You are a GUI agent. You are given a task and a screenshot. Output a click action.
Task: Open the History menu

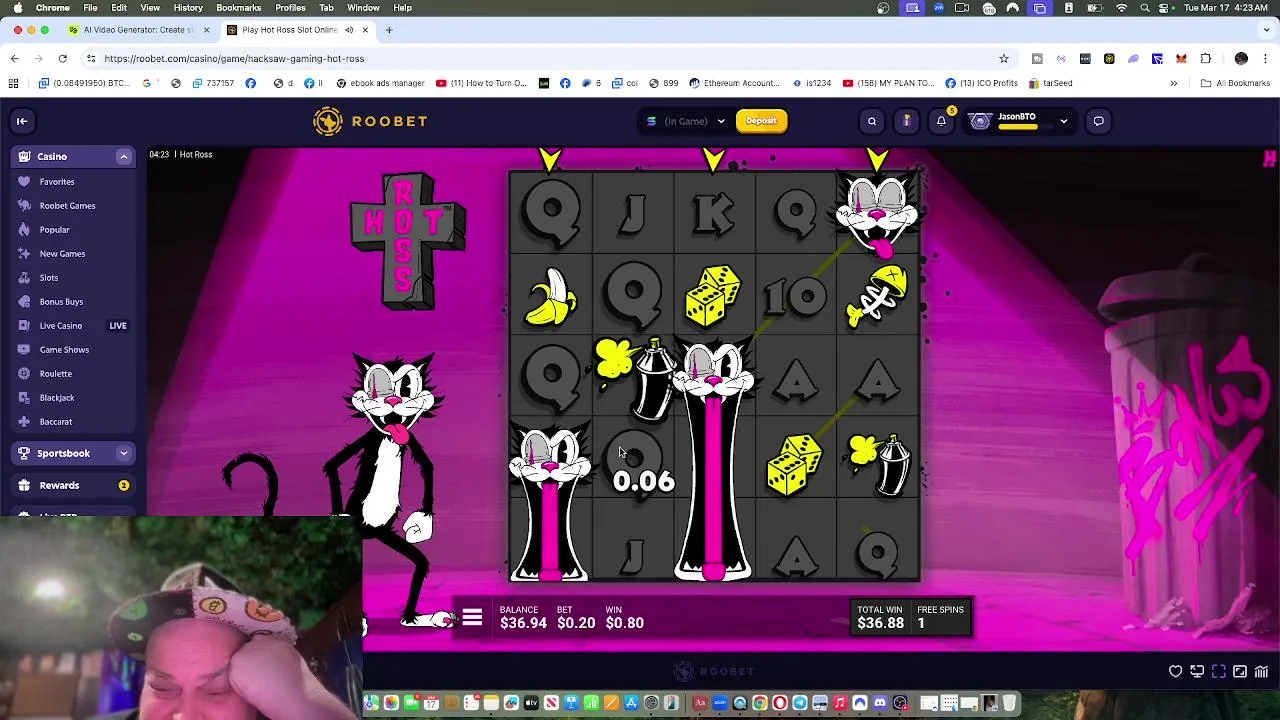coord(188,8)
